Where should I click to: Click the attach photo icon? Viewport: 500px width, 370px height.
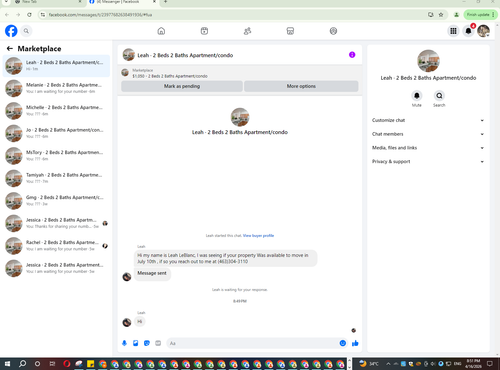click(x=136, y=343)
